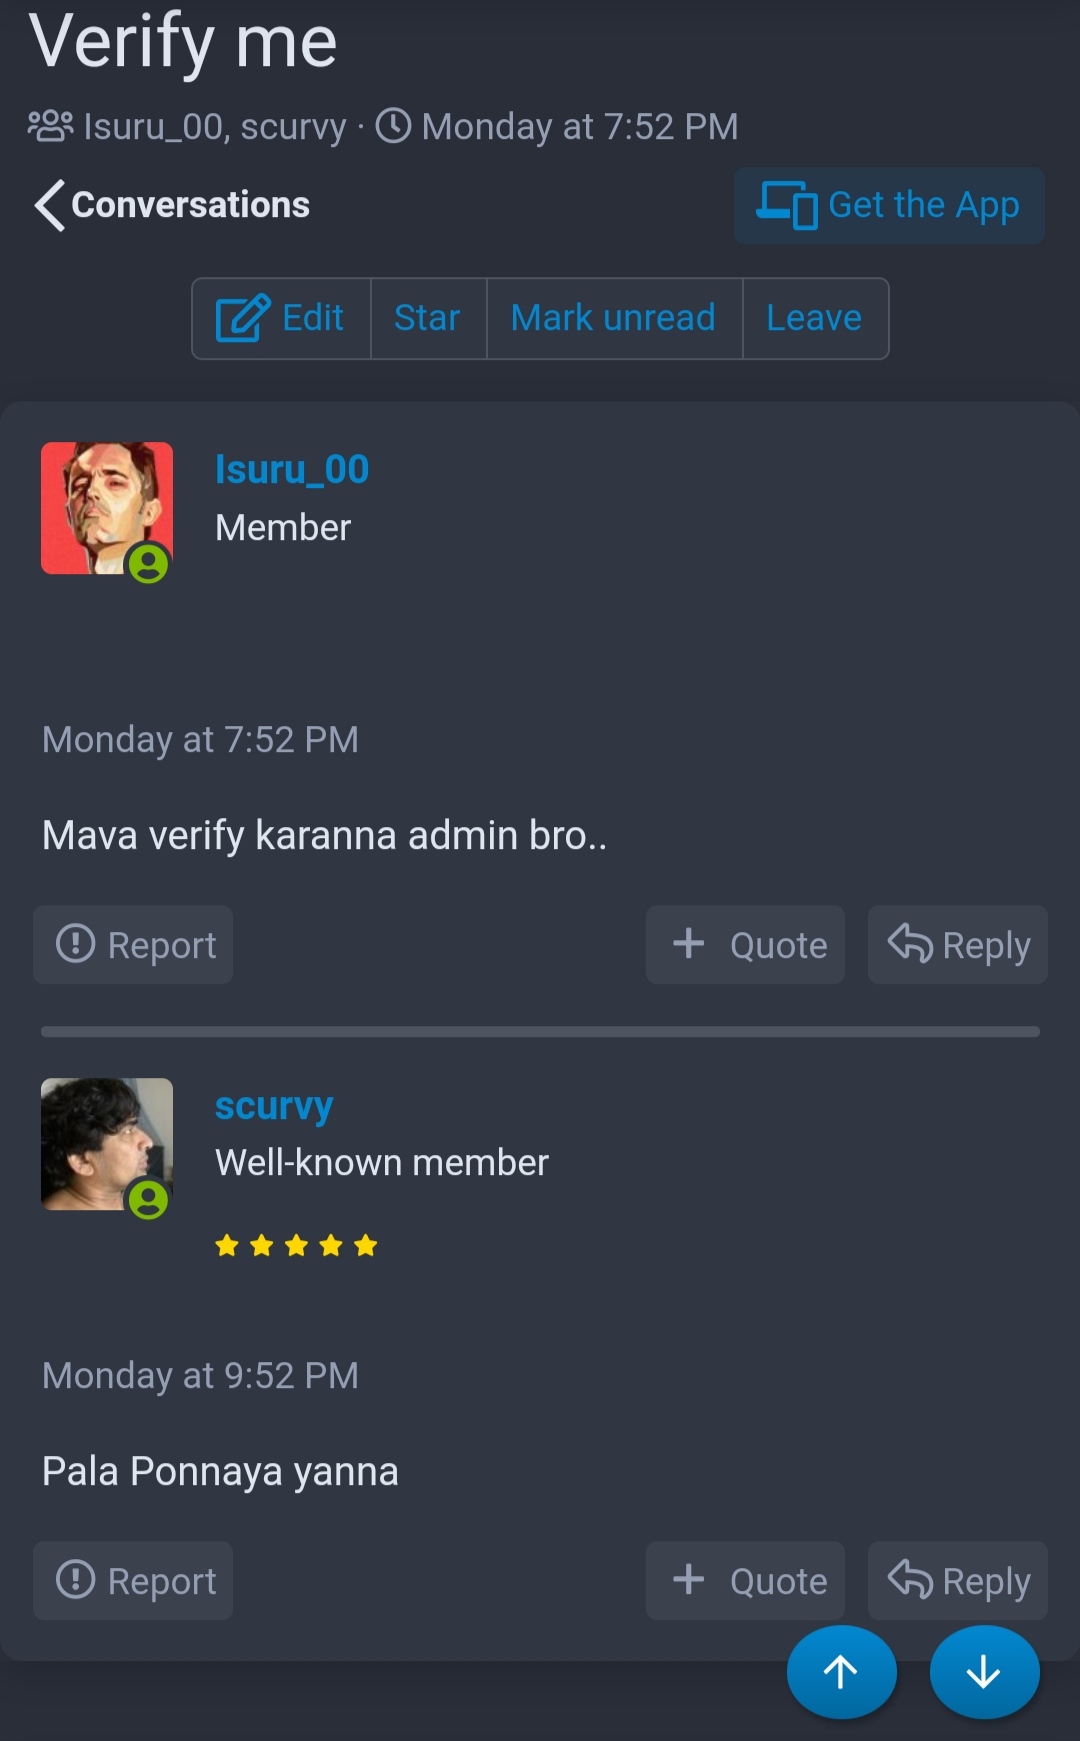Screen dimensions: 1080x1741
Task: Jump to bottom with down arrow button
Action: [984, 1672]
